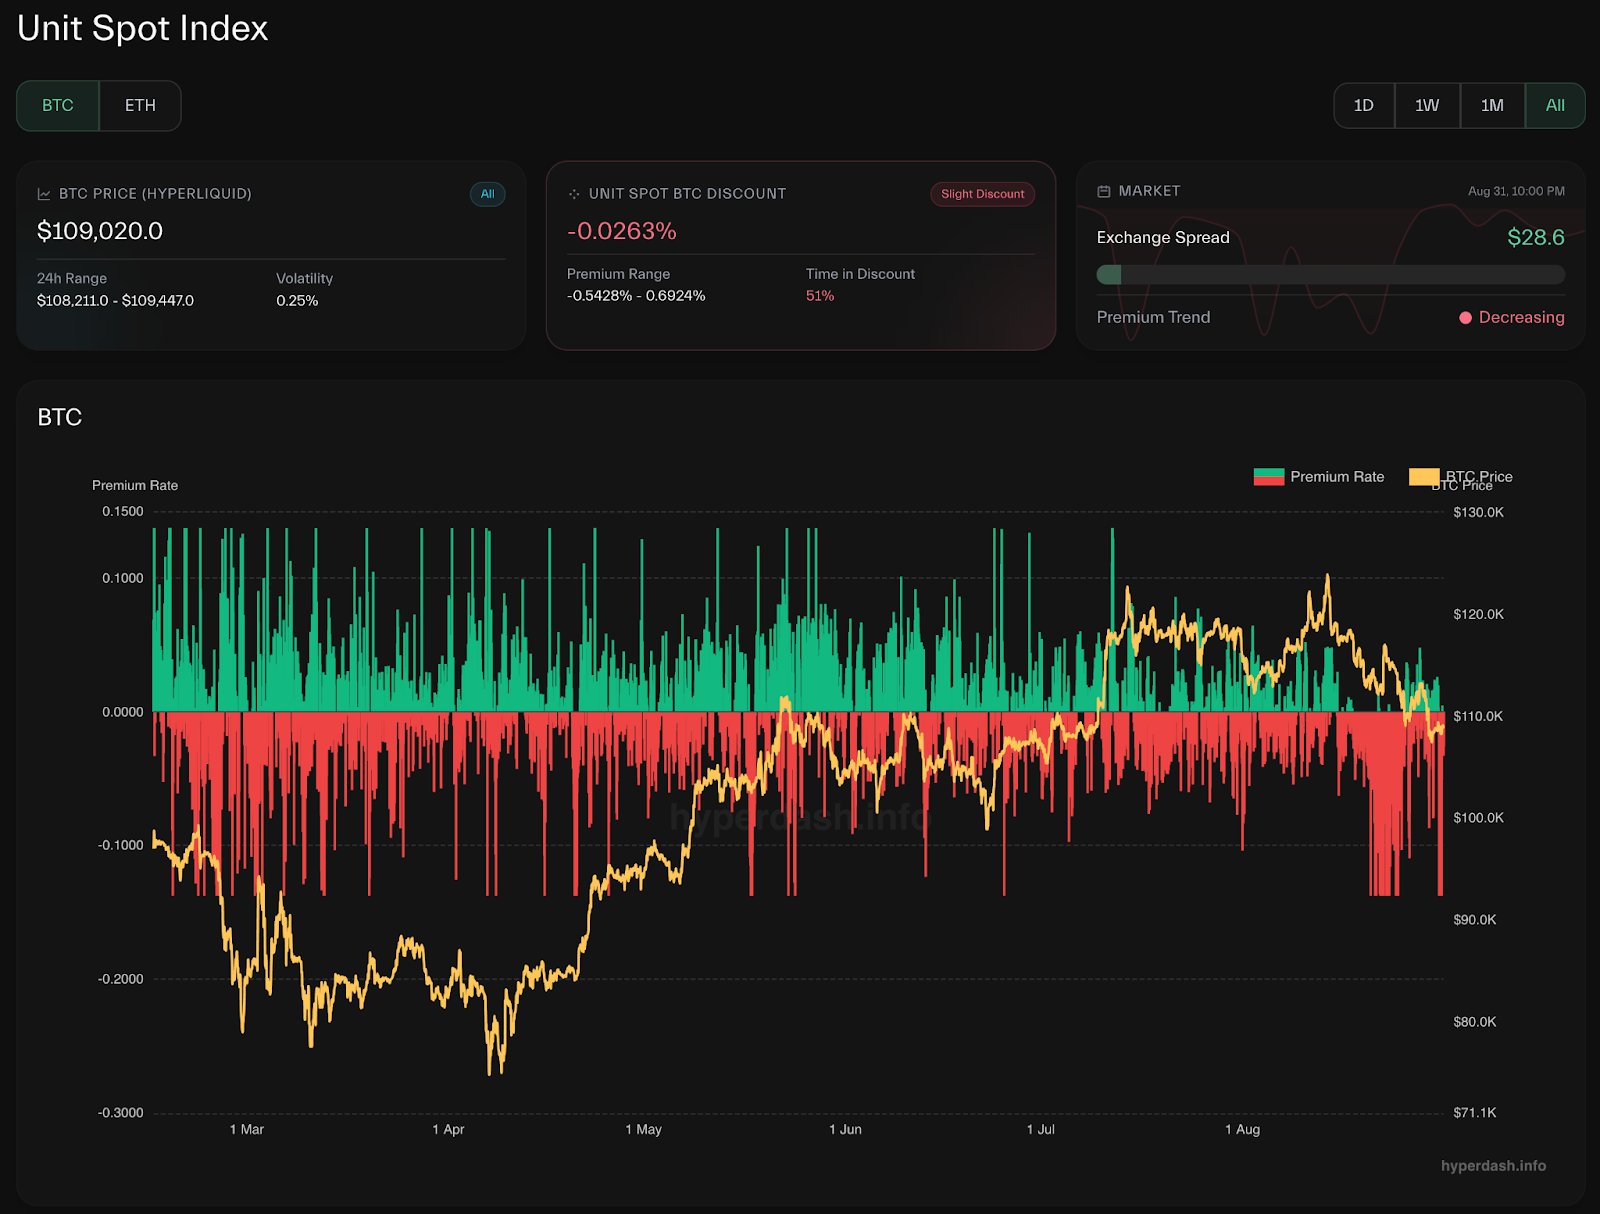Click the 1 Apr marker on the x-axis
Image resolution: width=1600 pixels, height=1214 pixels.
click(x=448, y=1130)
